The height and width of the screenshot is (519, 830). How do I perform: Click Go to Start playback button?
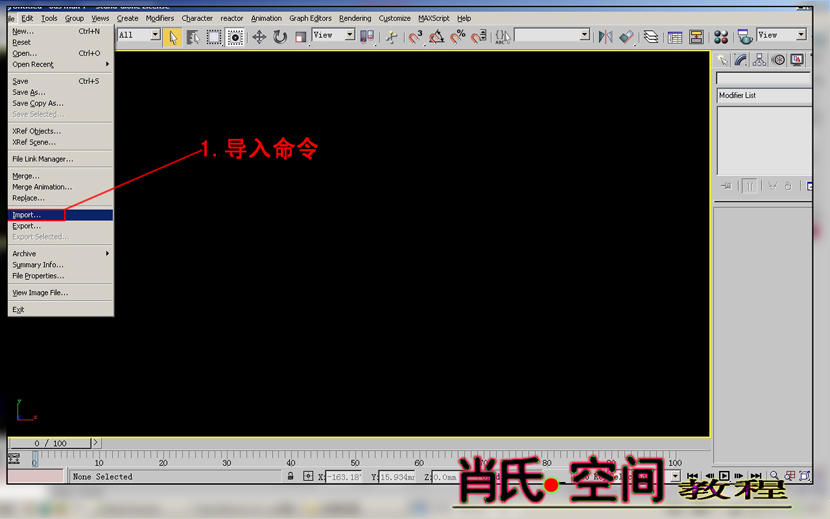[692, 476]
